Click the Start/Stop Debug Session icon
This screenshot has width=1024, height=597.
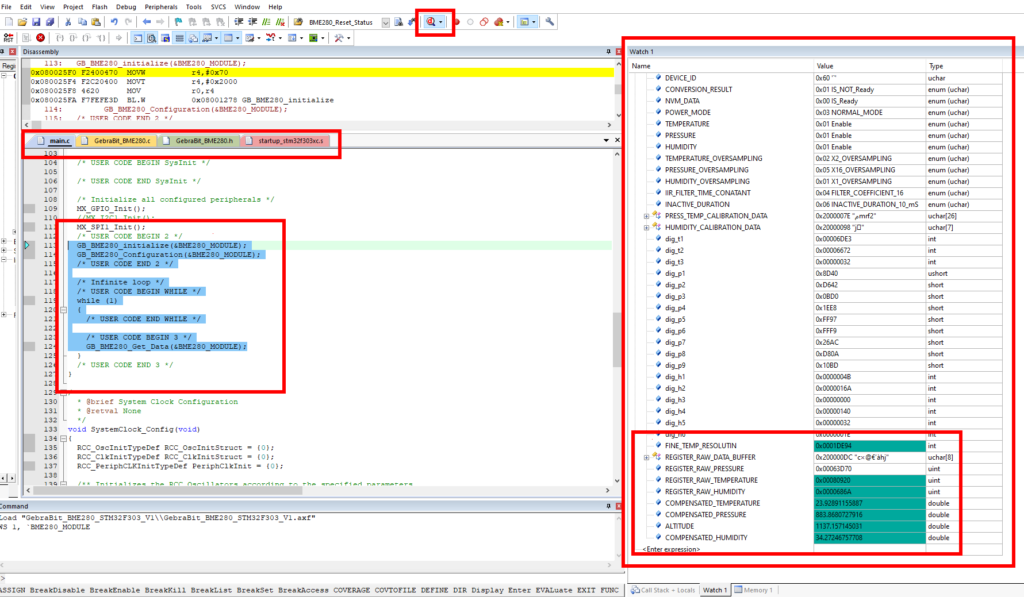click(431, 22)
